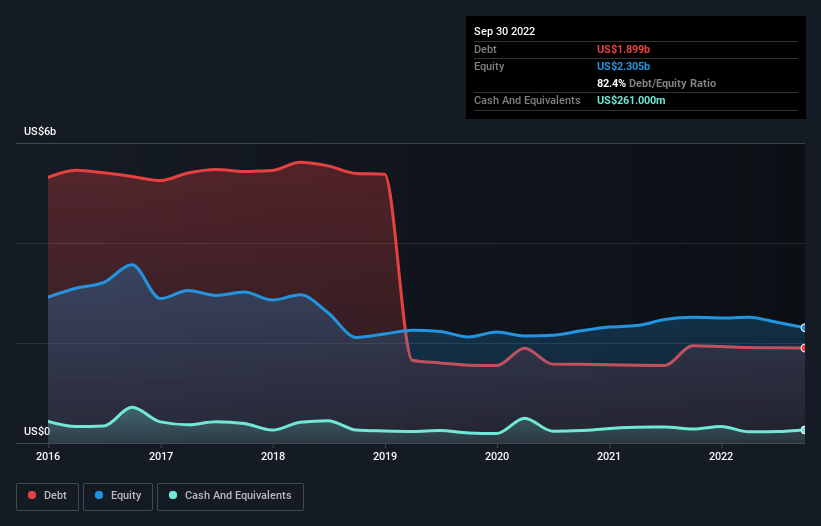Click the US$1.899b debt value

623,49
